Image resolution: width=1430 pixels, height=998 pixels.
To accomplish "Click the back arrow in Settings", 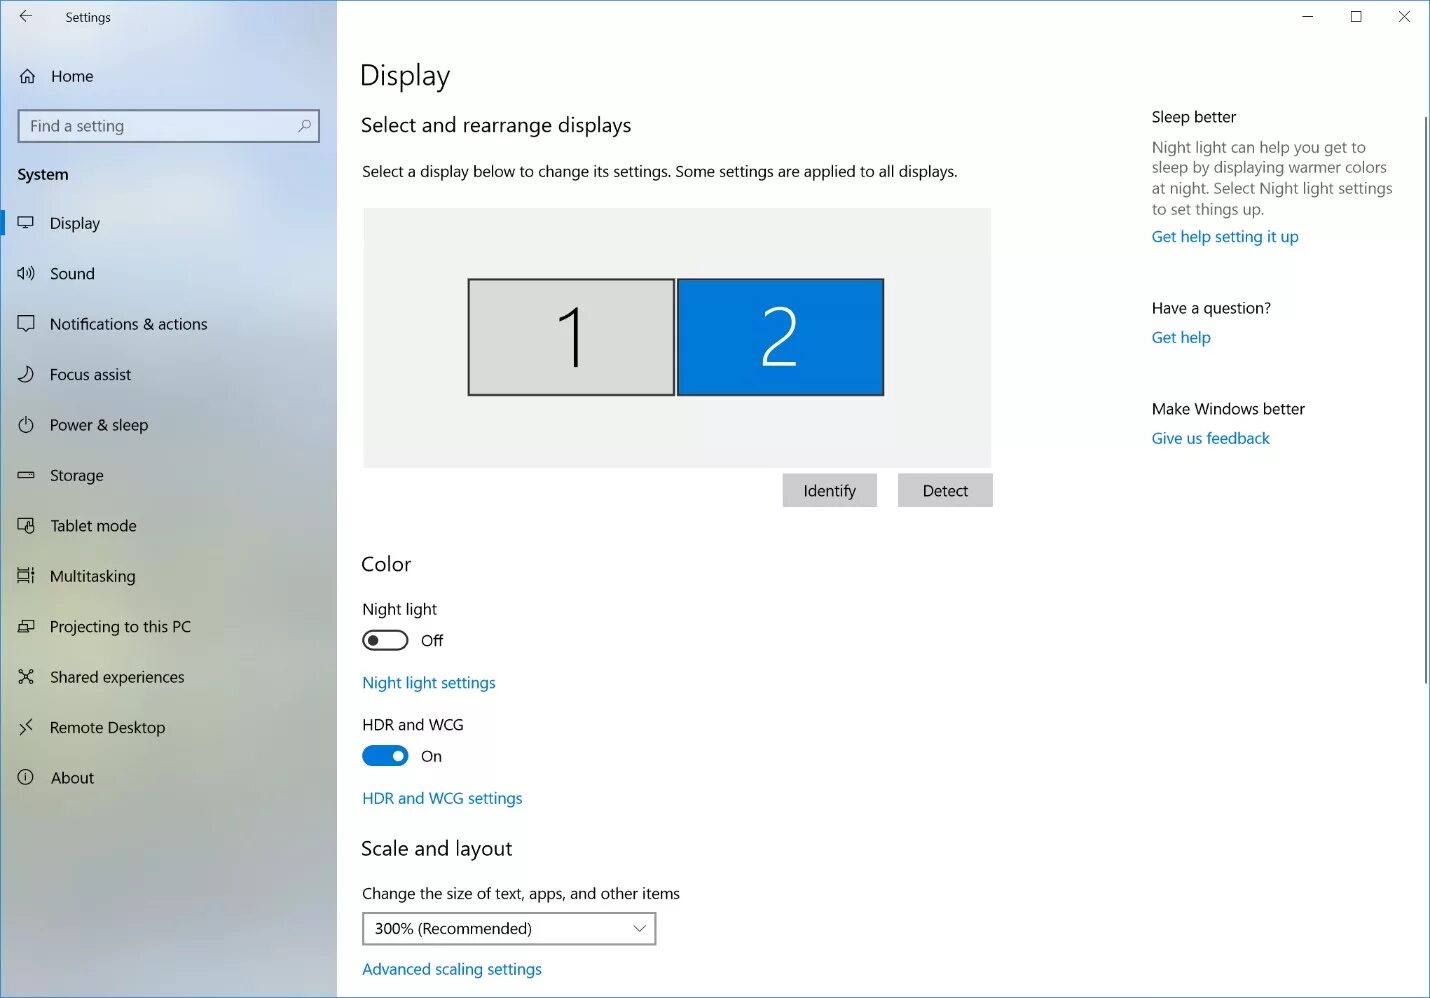I will 26,16.
